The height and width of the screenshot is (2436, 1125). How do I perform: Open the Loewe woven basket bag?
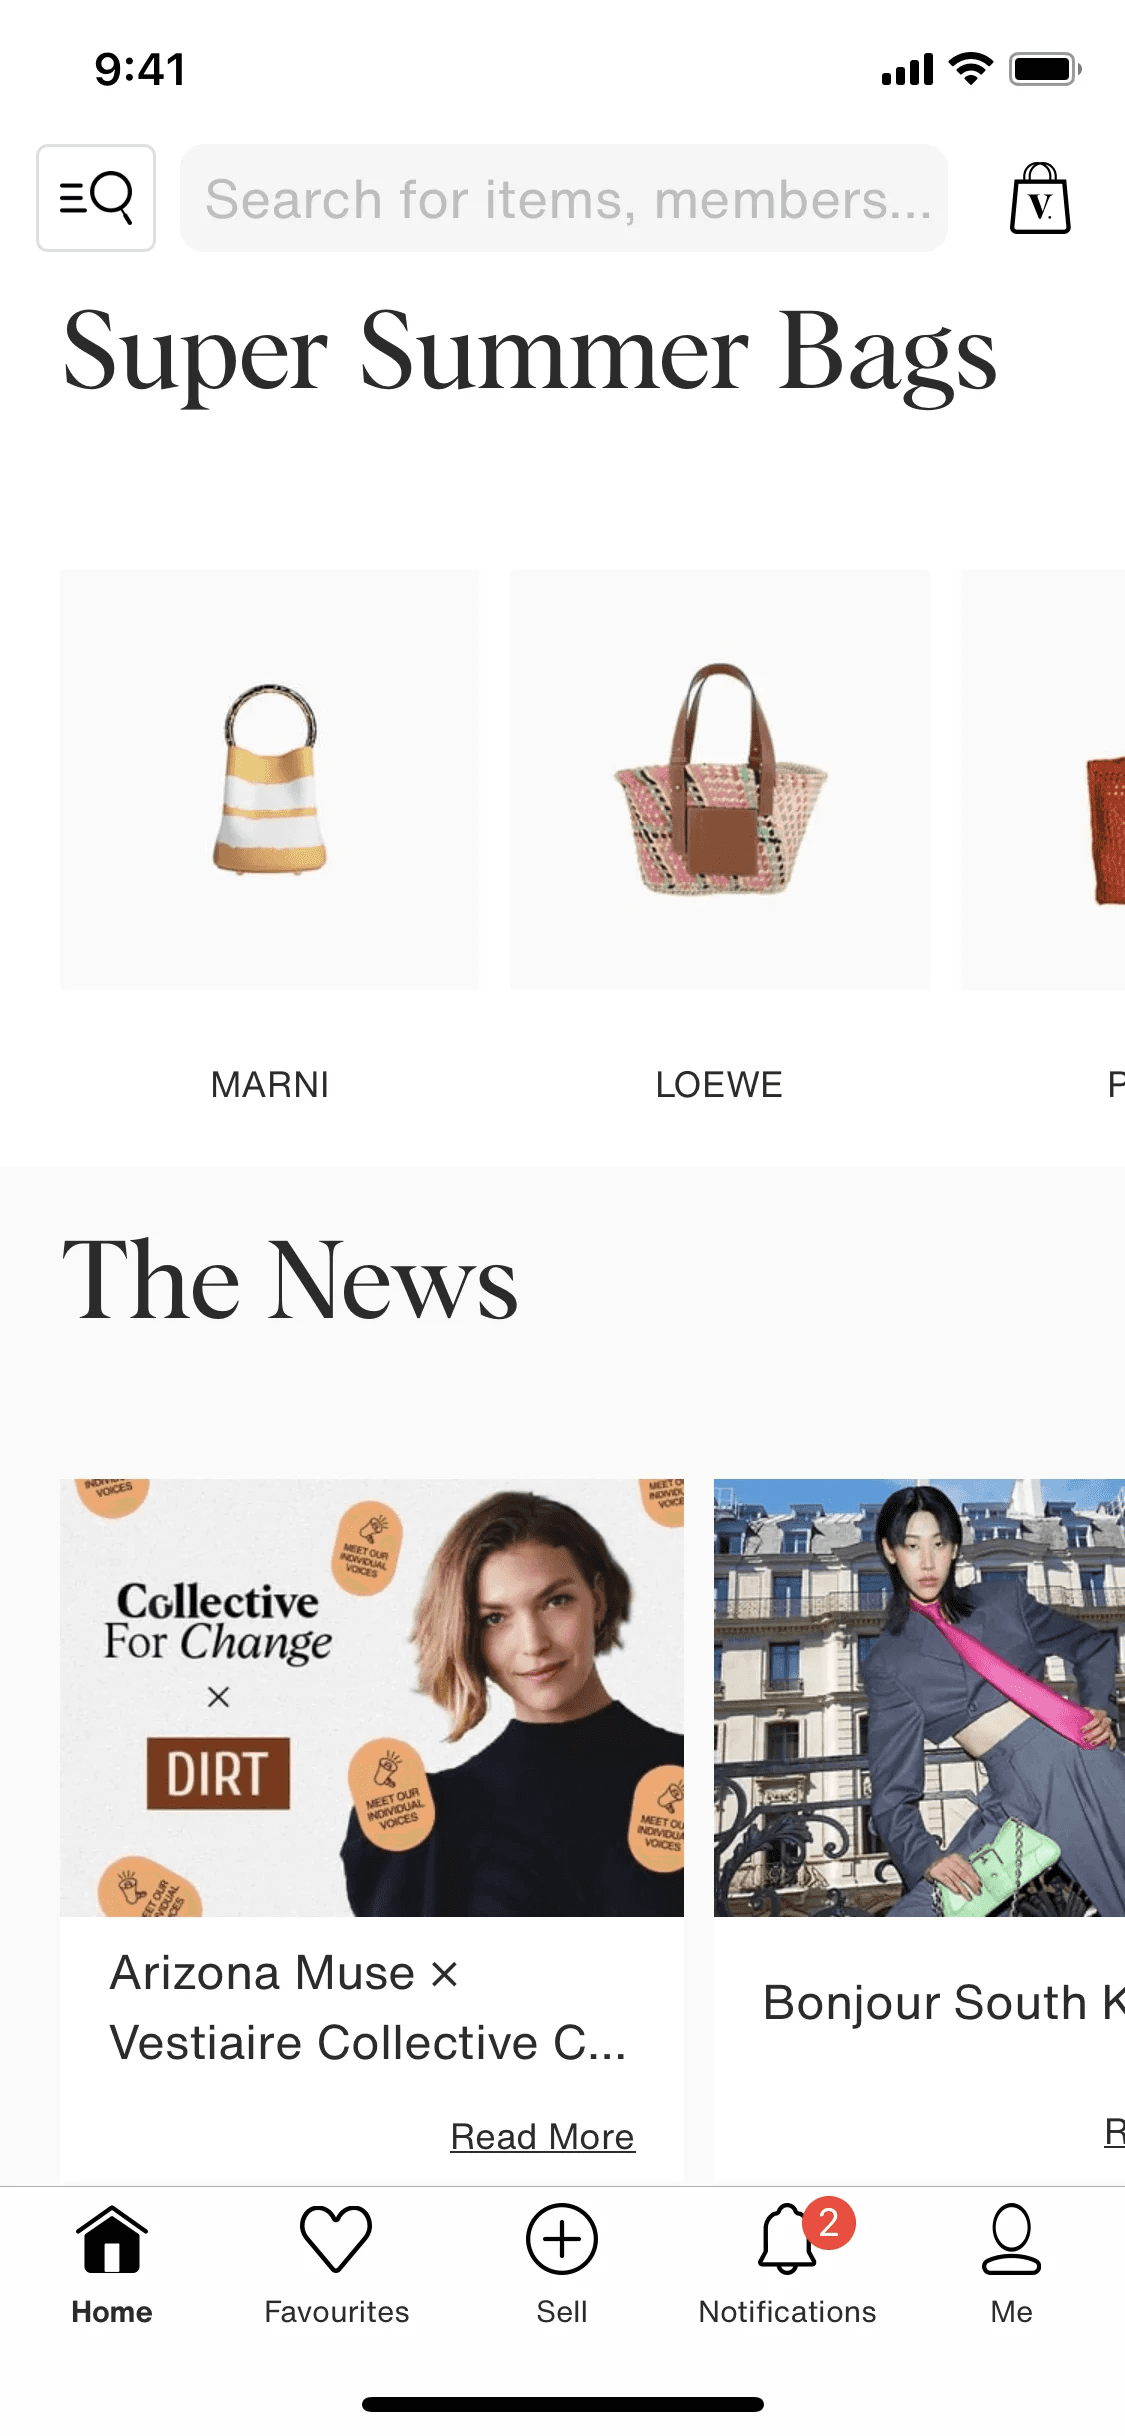pyautogui.click(x=720, y=780)
